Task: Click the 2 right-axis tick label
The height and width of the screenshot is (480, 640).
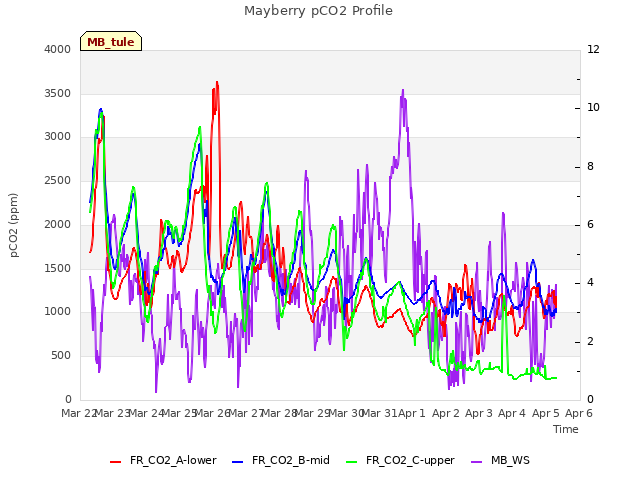Action: pyautogui.click(x=590, y=341)
